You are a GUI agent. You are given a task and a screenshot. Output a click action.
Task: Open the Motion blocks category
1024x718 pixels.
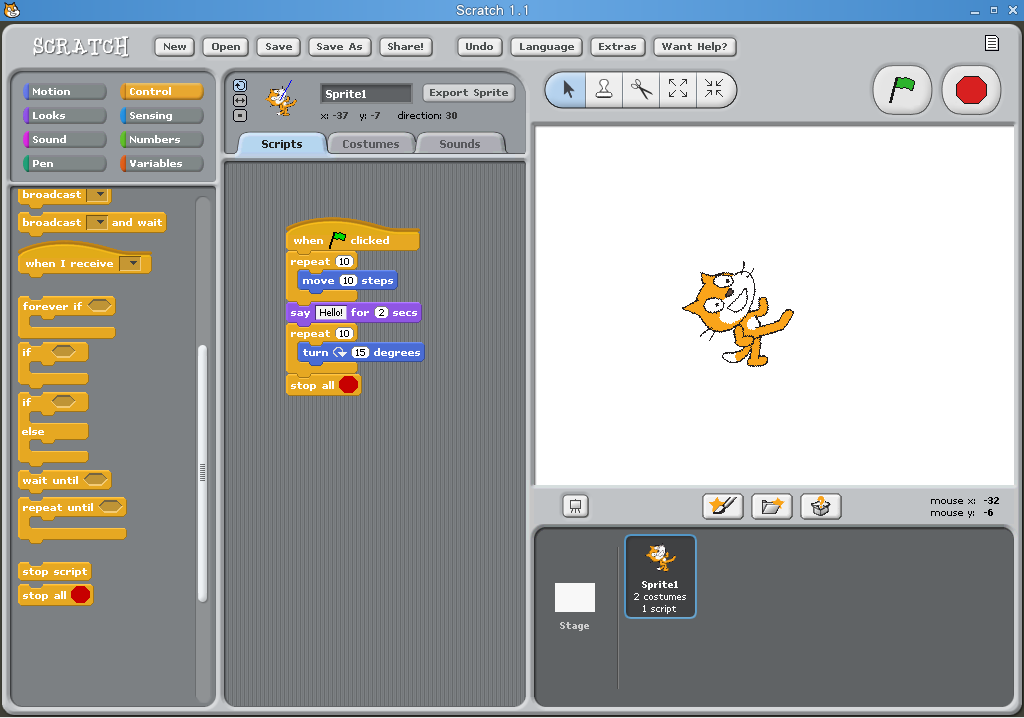65,91
